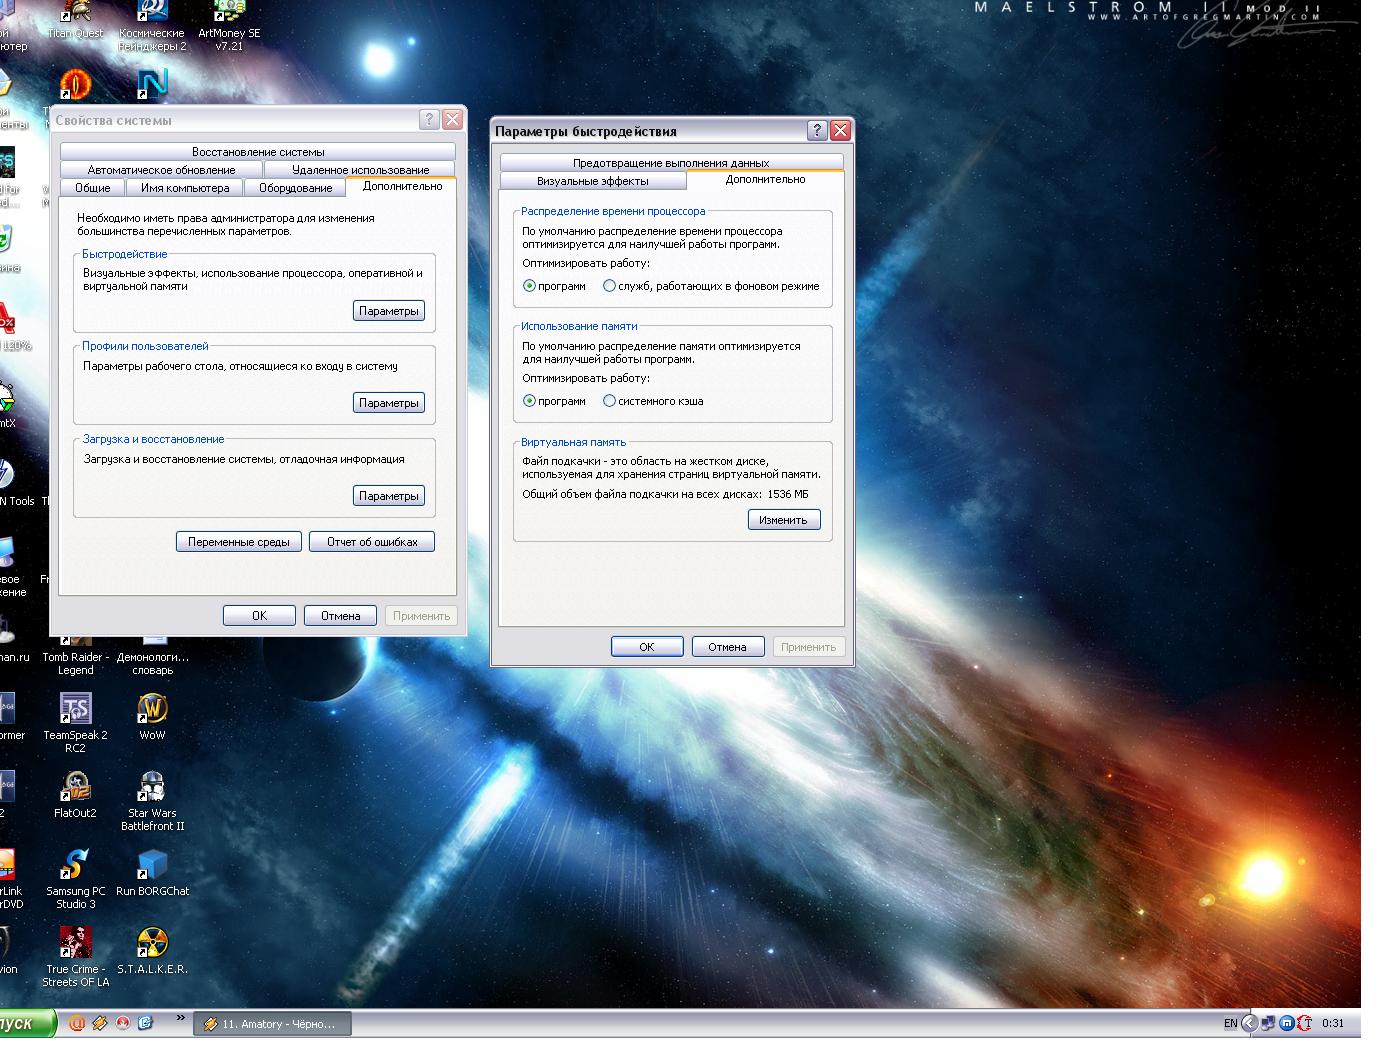Select 'программ' under Распределение времени процессора
Image resolution: width=1400 pixels, height=1050 pixels.
tap(555, 286)
